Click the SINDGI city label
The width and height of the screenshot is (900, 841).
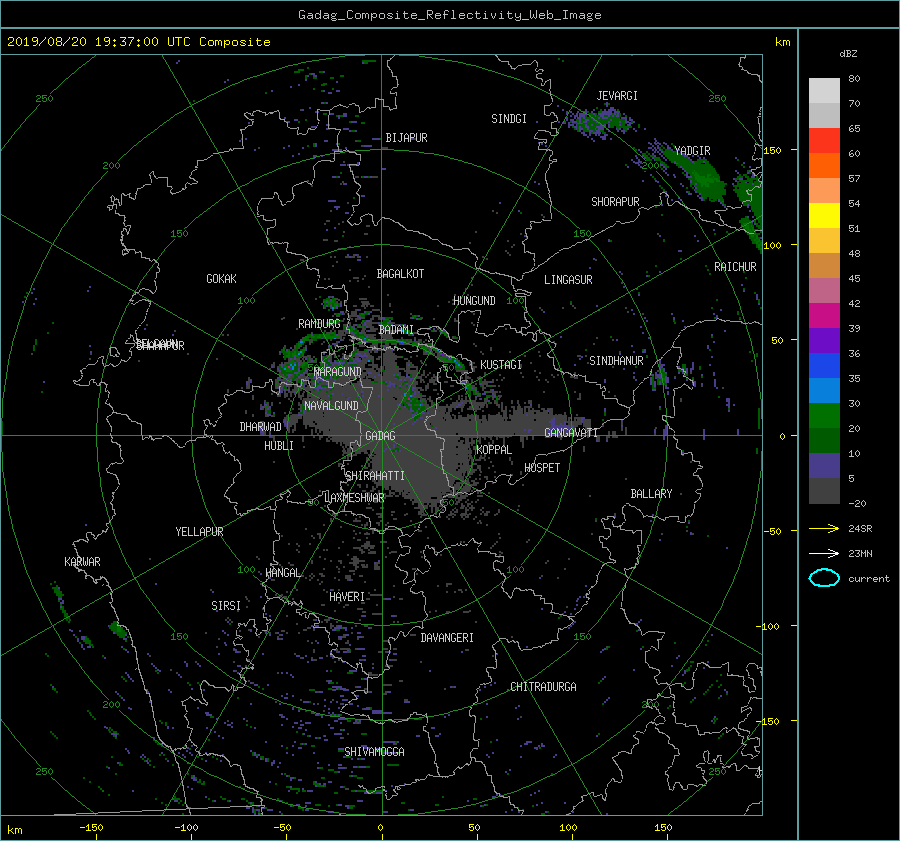(x=509, y=119)
